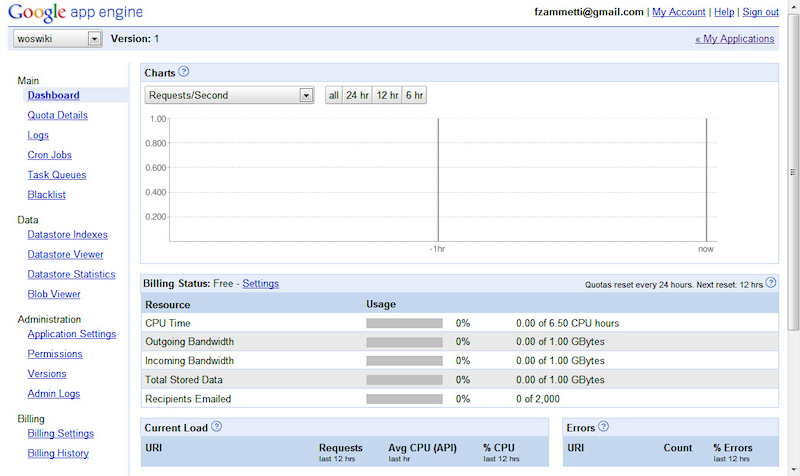Open Versions page
The image size is (800, 476).
click(x=47, y=374)
